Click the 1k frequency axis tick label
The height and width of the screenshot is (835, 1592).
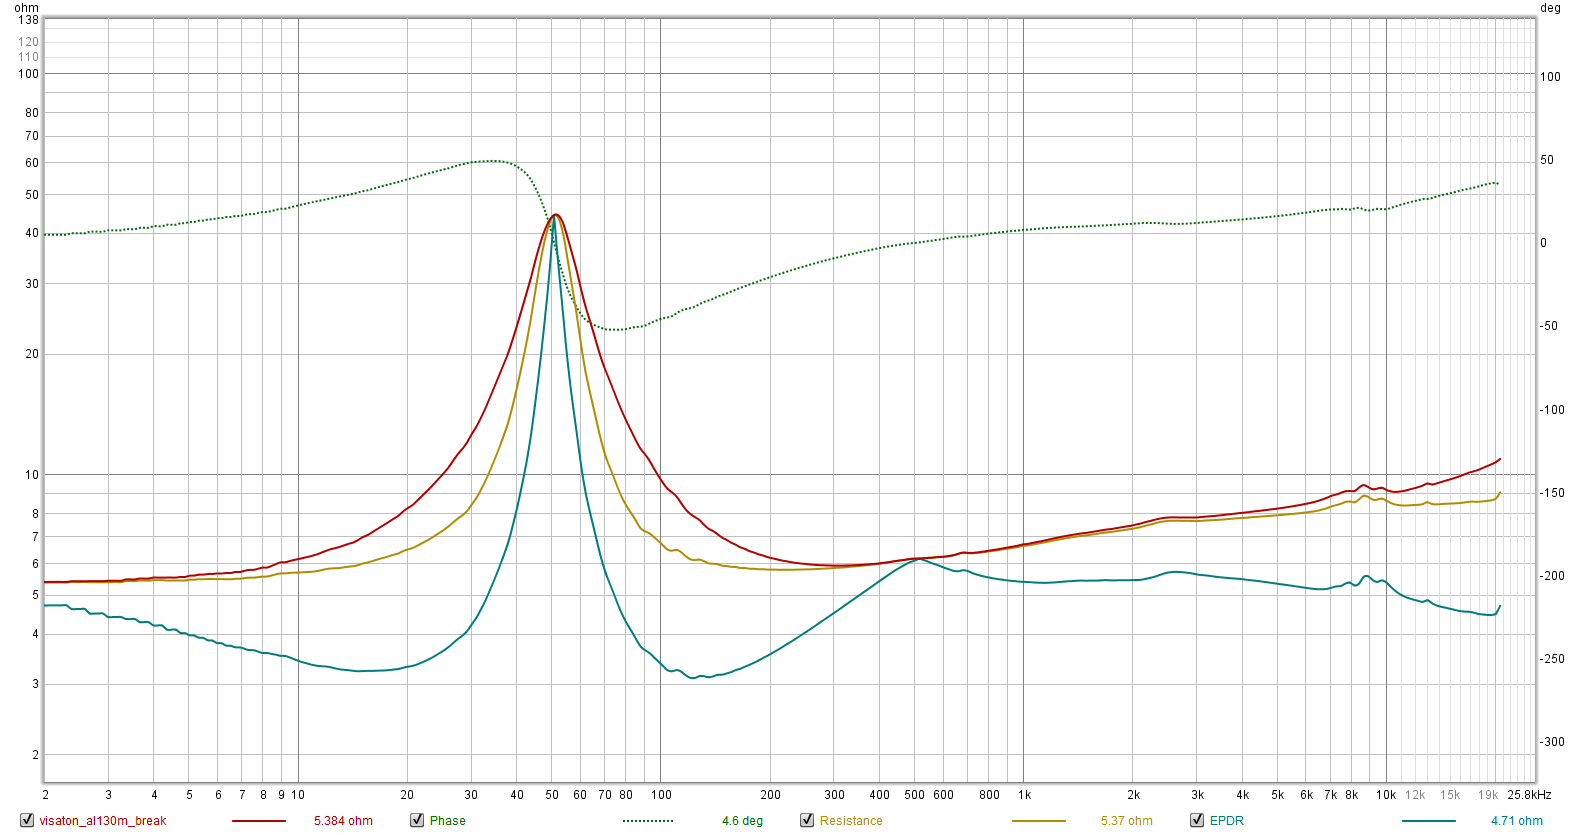[x=1024, y=795]
